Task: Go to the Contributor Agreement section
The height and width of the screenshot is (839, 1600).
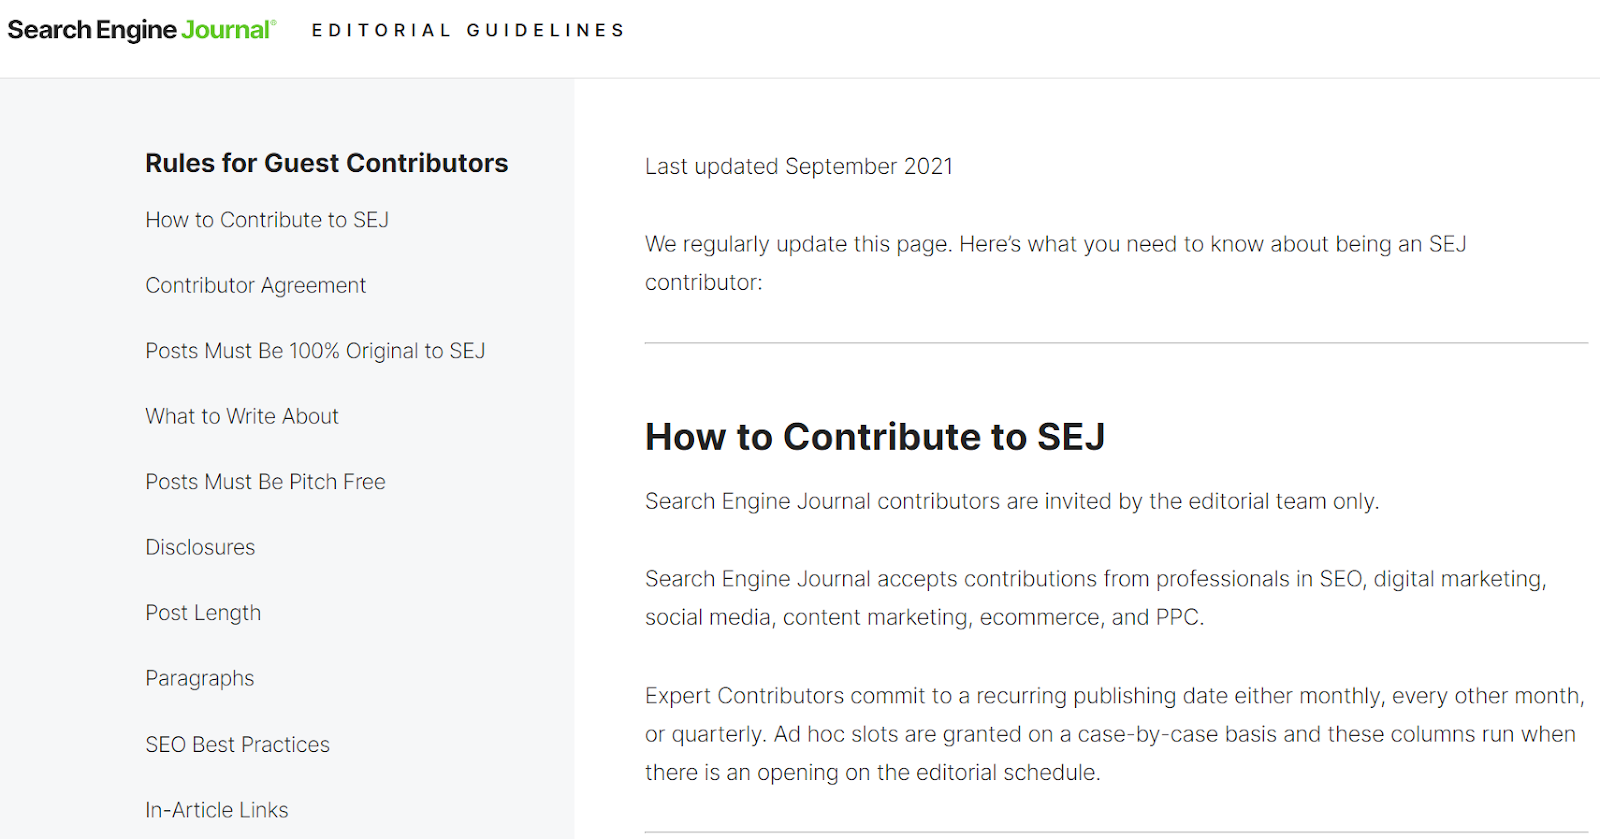Action: (255, 286)
